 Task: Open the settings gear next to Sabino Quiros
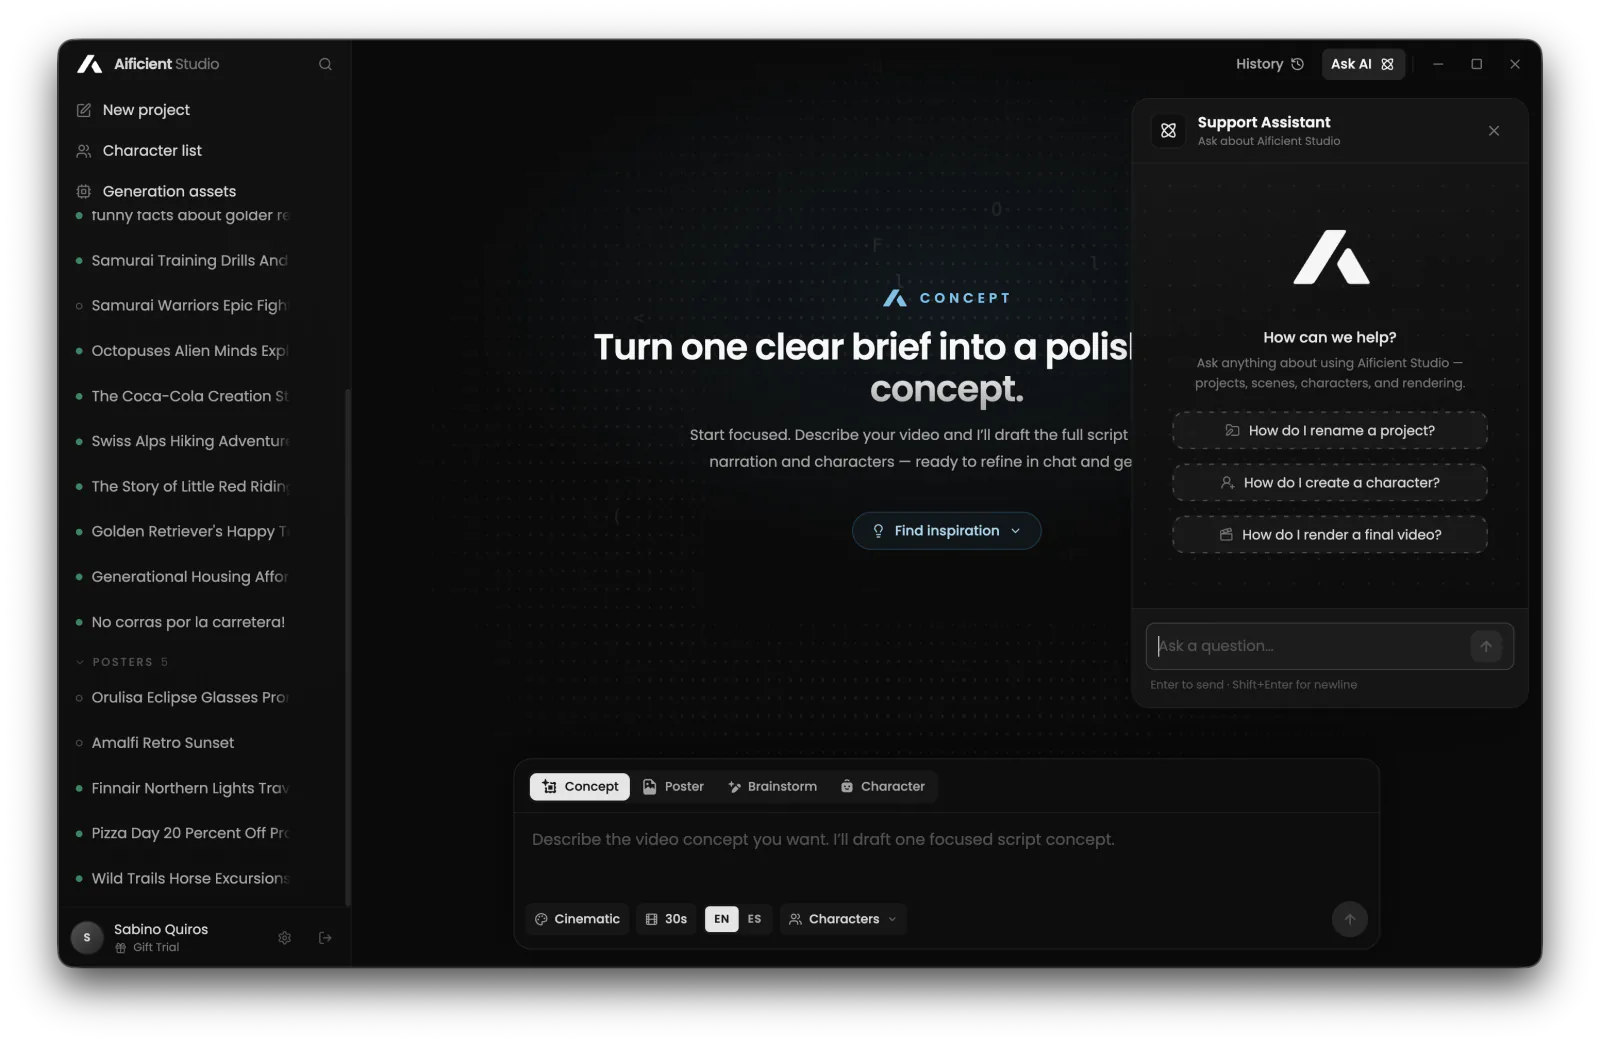point(285,938)
